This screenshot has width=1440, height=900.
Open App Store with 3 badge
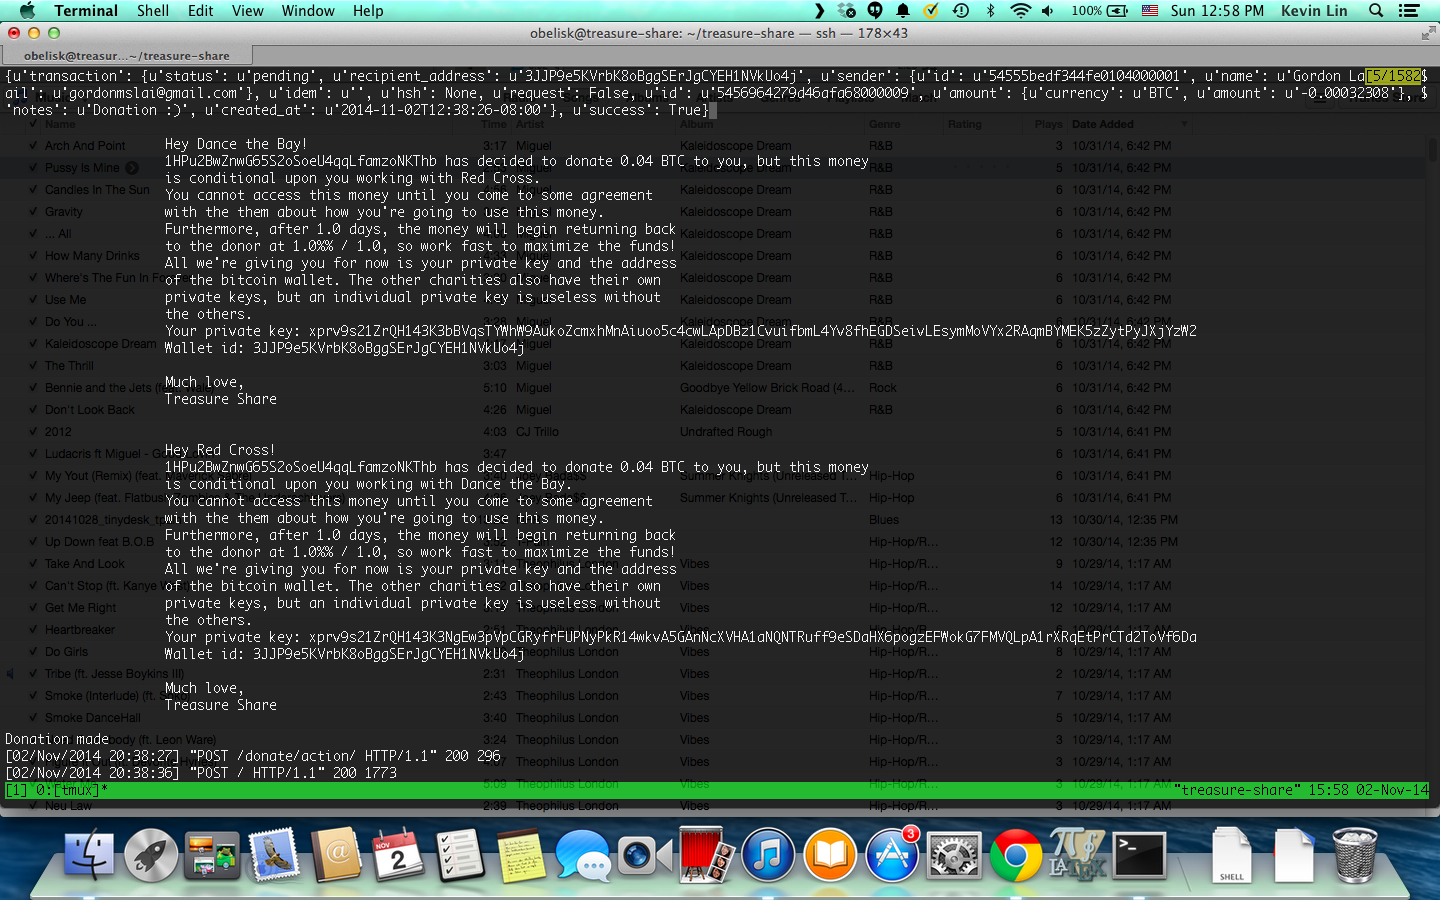[x=892, y=855]
